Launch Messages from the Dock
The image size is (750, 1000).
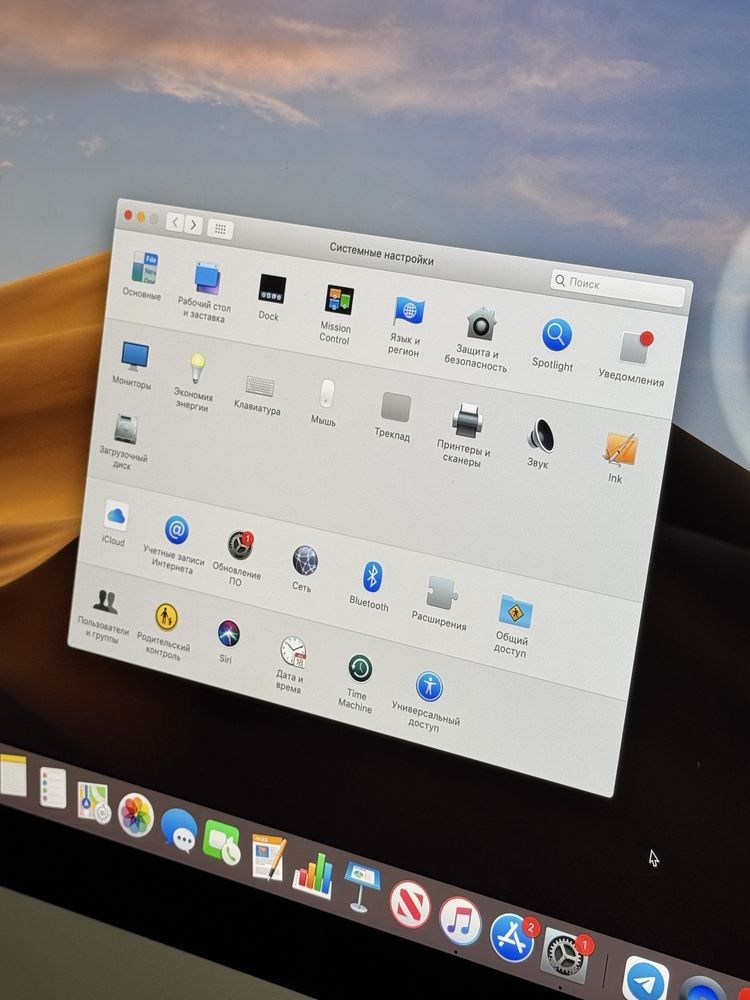(x=179, y=830)
